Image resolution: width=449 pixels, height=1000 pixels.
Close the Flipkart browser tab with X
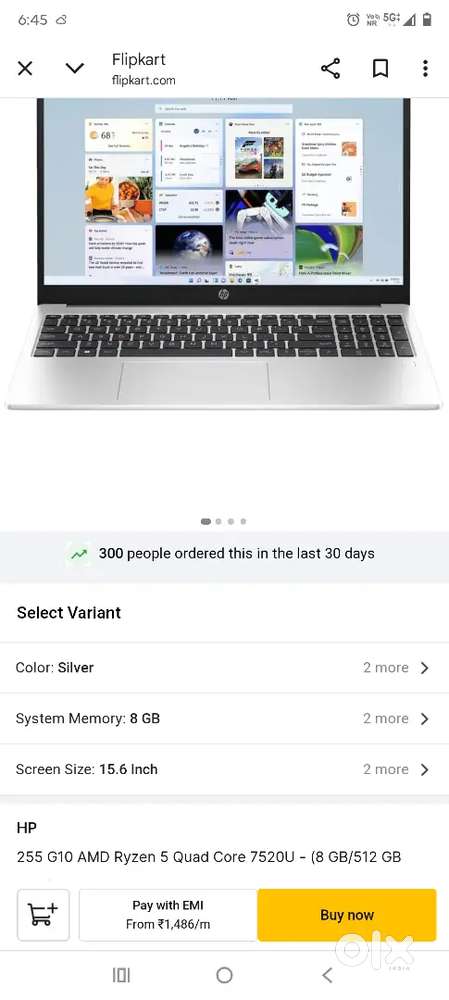25,68
